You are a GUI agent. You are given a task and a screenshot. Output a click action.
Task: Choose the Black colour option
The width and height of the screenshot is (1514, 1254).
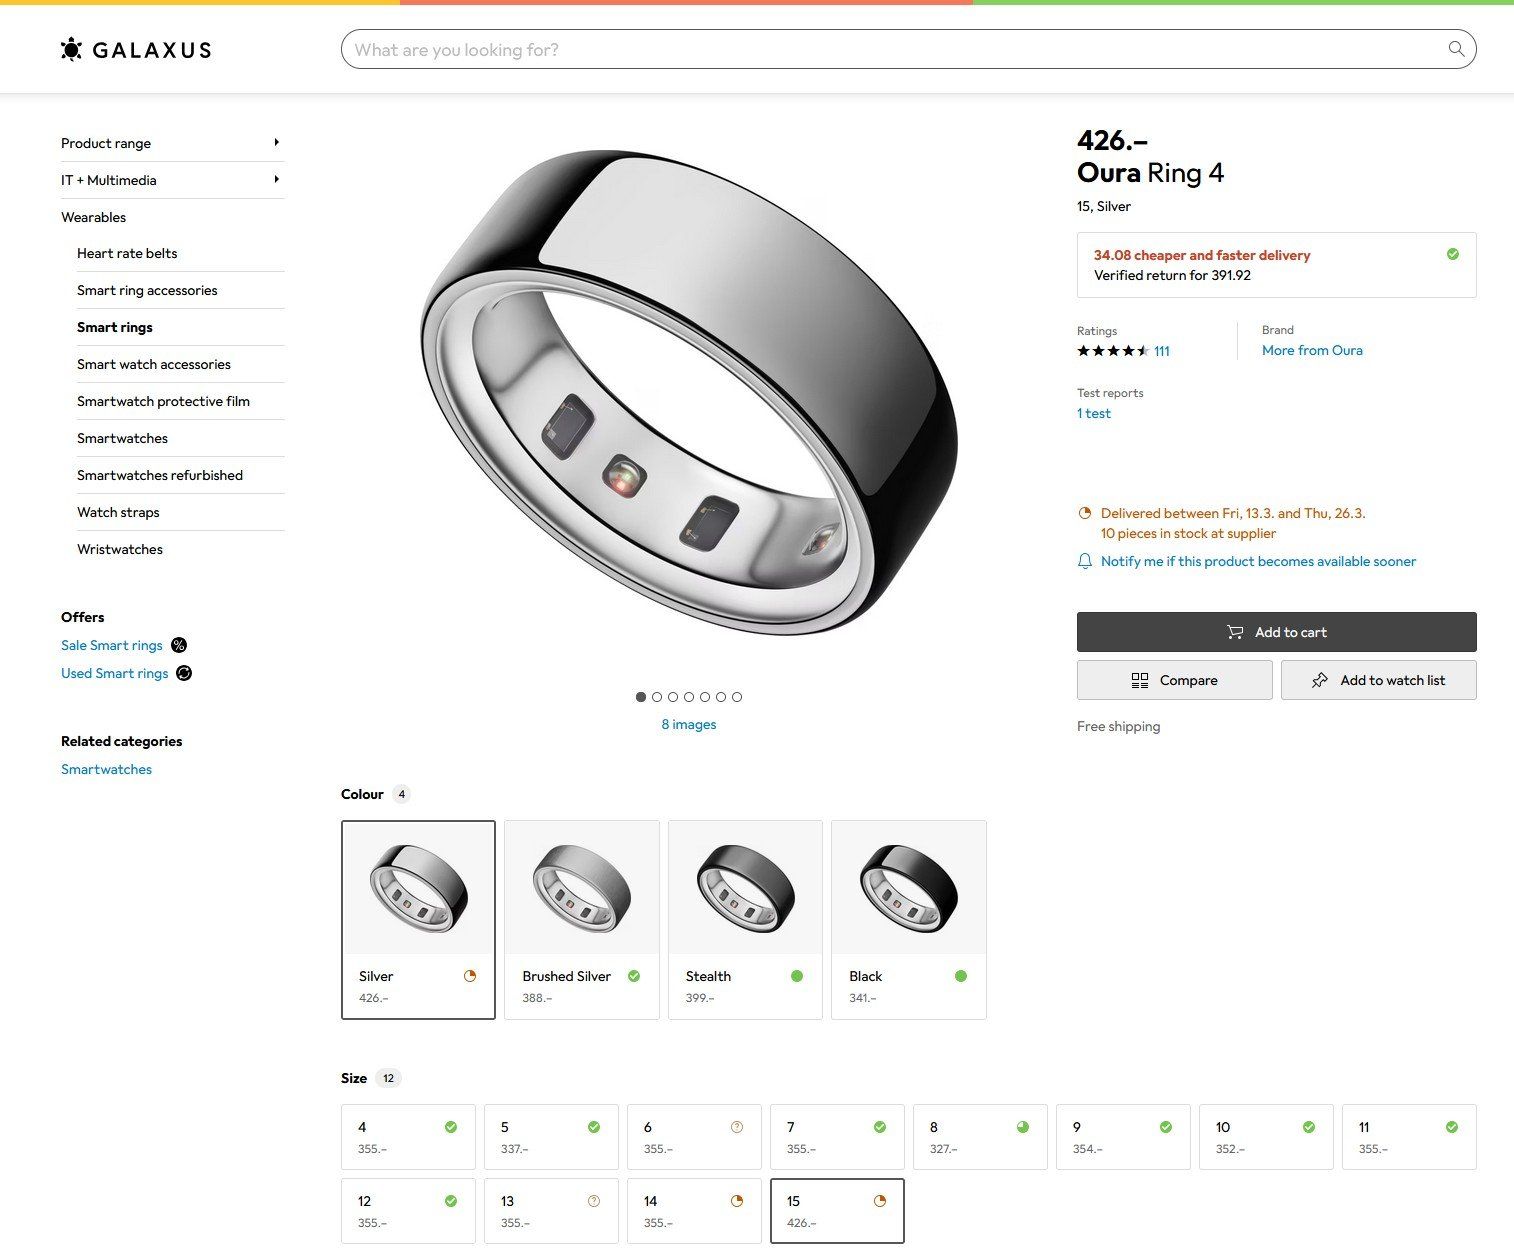coord(909,920)
